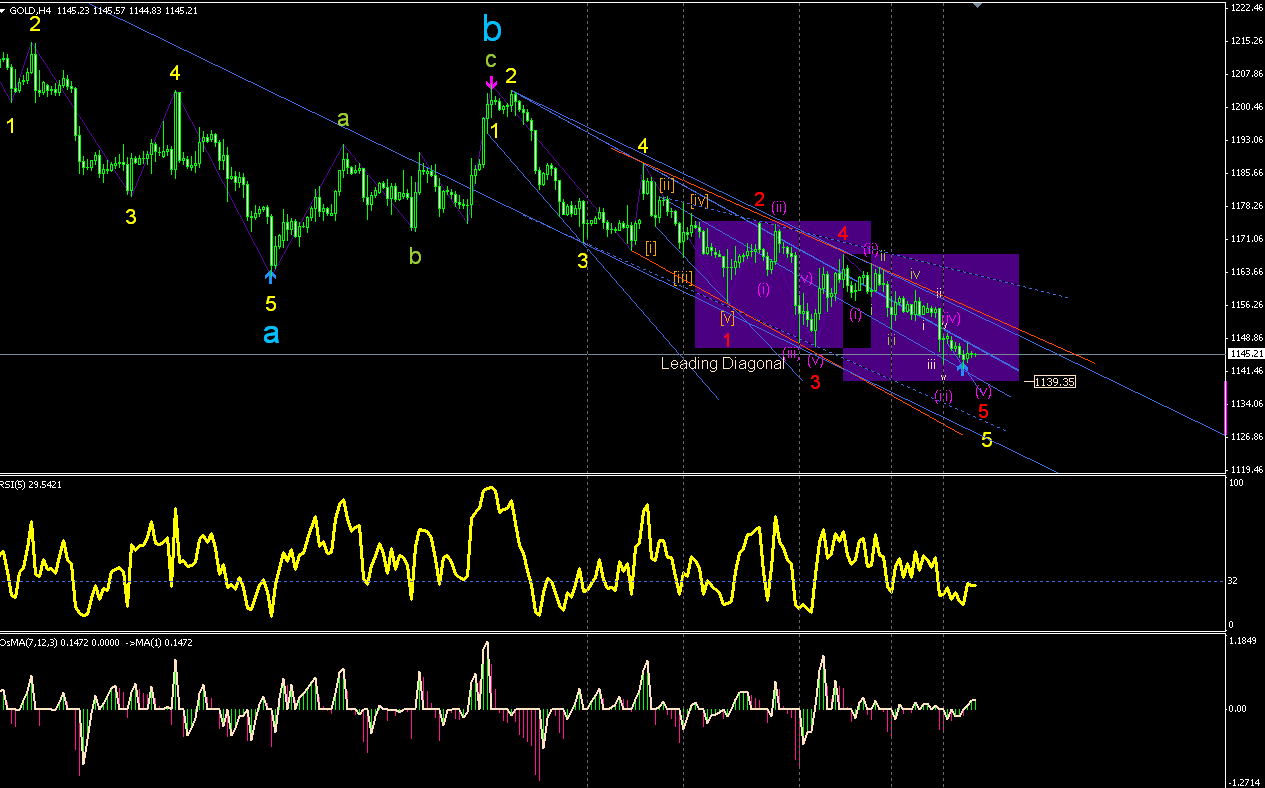1265x788 pixels.
Task: Click the triangle icon before GOLD,H4 title
Action: tap(4, 10)
